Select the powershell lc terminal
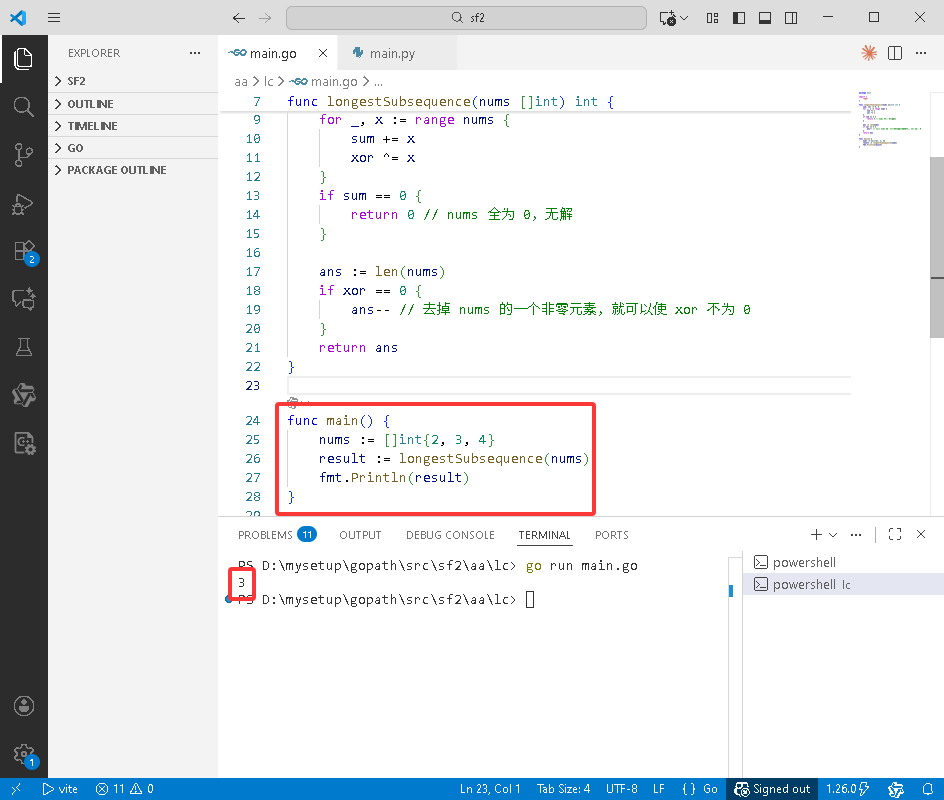Viewport: 944px width, 800px height. [x=843, y=584]
